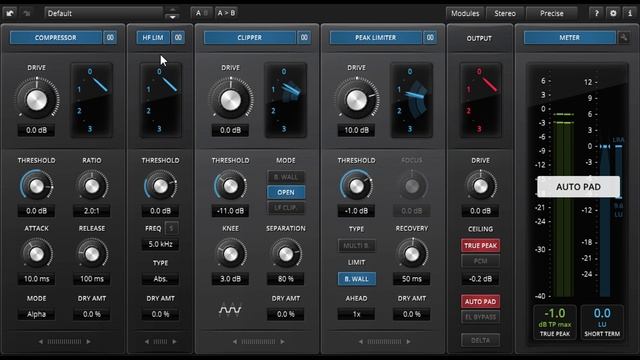
Task: Enable PCM ceiling mode
Action: pyautogui.click(x=480, y=261)
